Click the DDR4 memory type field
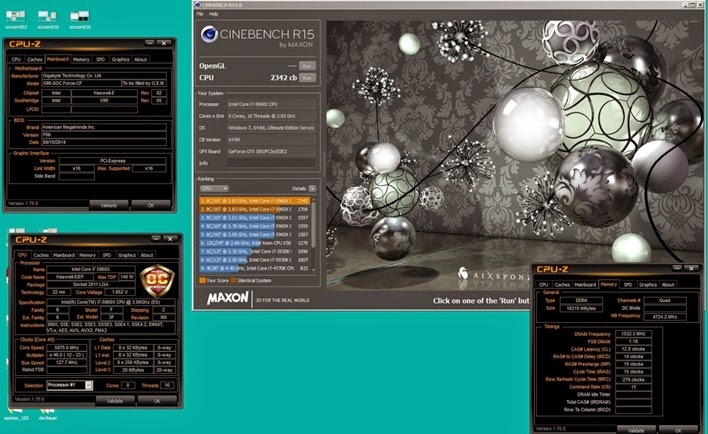The image size is (708, 434). tap(581, 300)
